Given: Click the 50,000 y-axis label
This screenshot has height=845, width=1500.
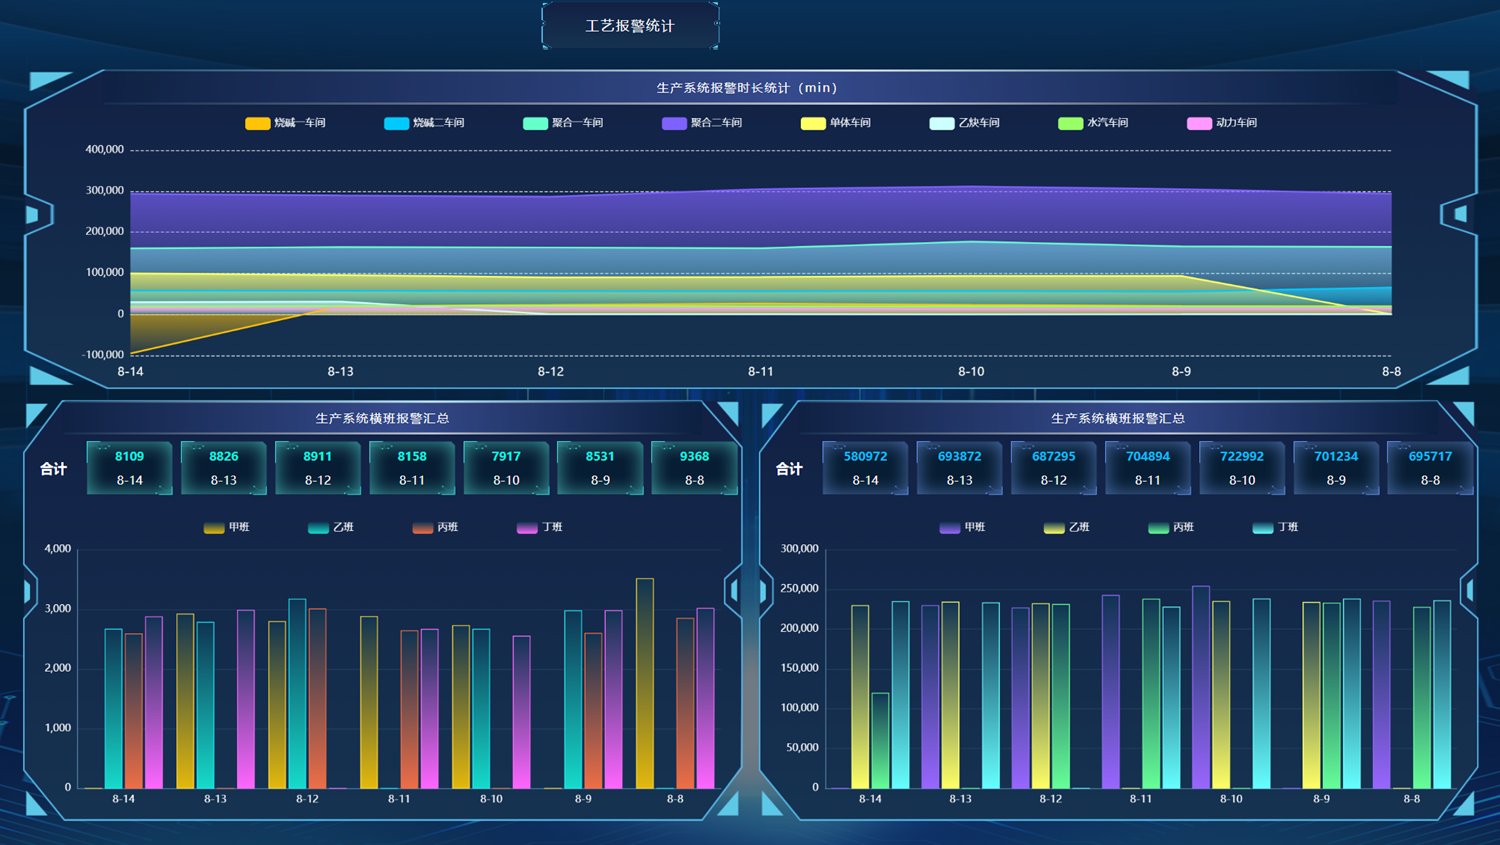Looking at the screenshot, I should point(802,747).
